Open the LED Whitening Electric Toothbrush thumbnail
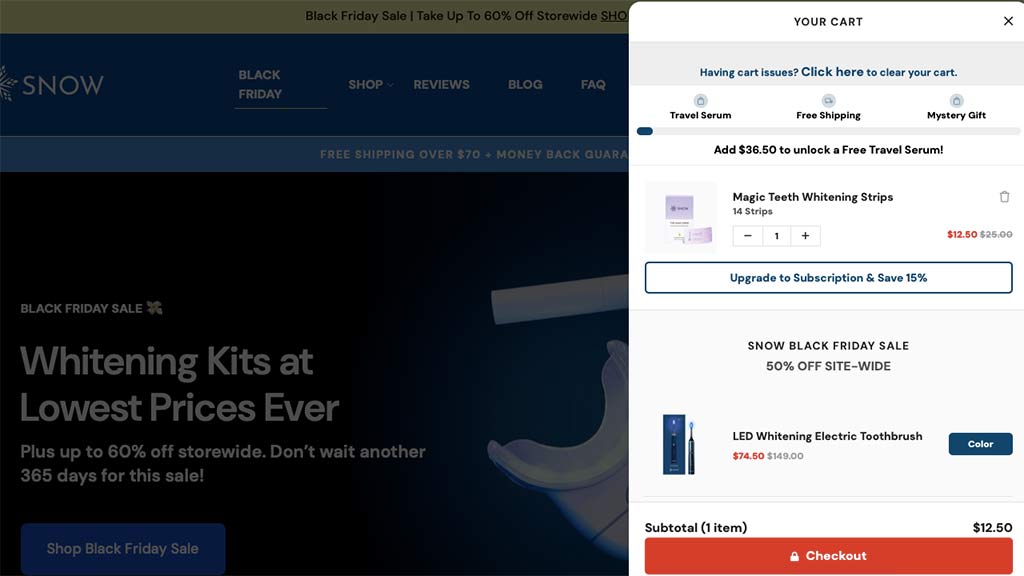 pos(679,444)
